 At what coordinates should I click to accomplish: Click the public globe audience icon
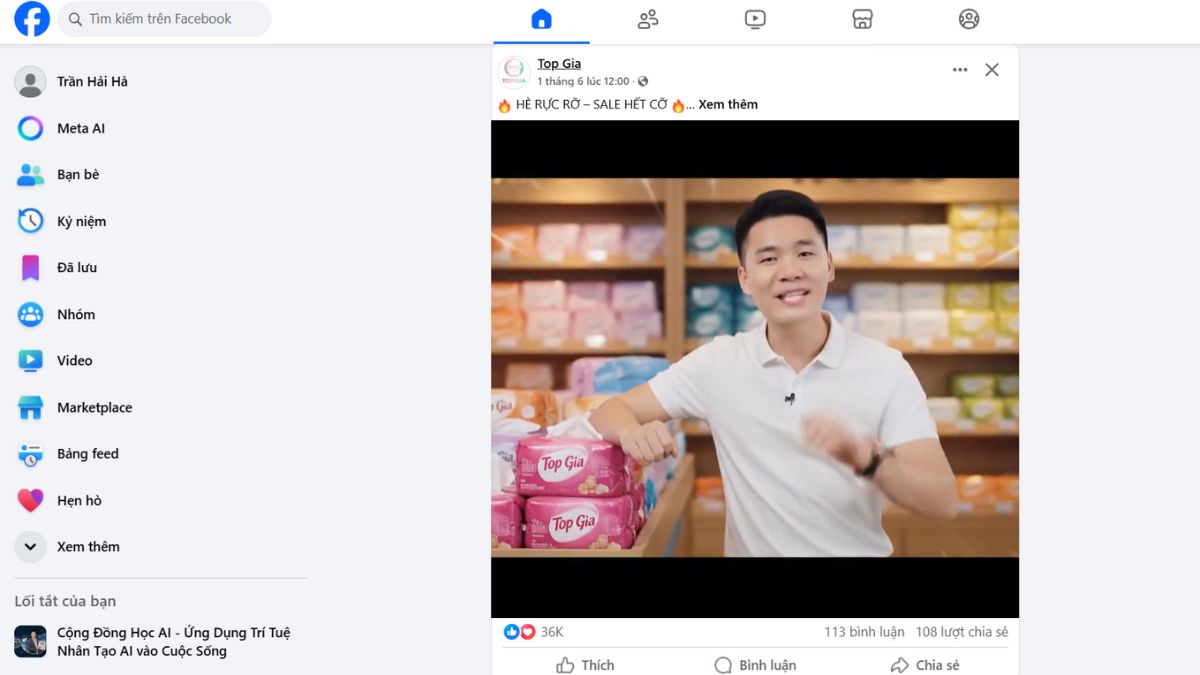pos(643,81)
